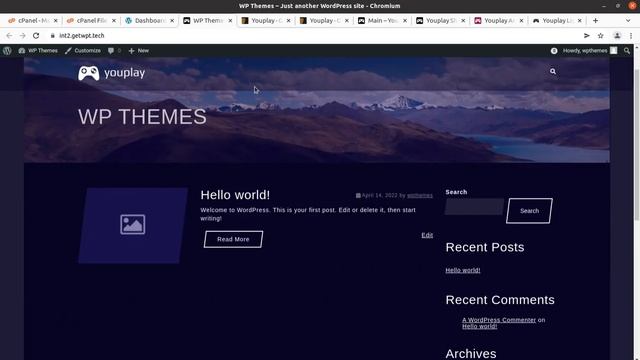Click the WP THEMES page heading

pyautogui.click(x=142, y=117)
